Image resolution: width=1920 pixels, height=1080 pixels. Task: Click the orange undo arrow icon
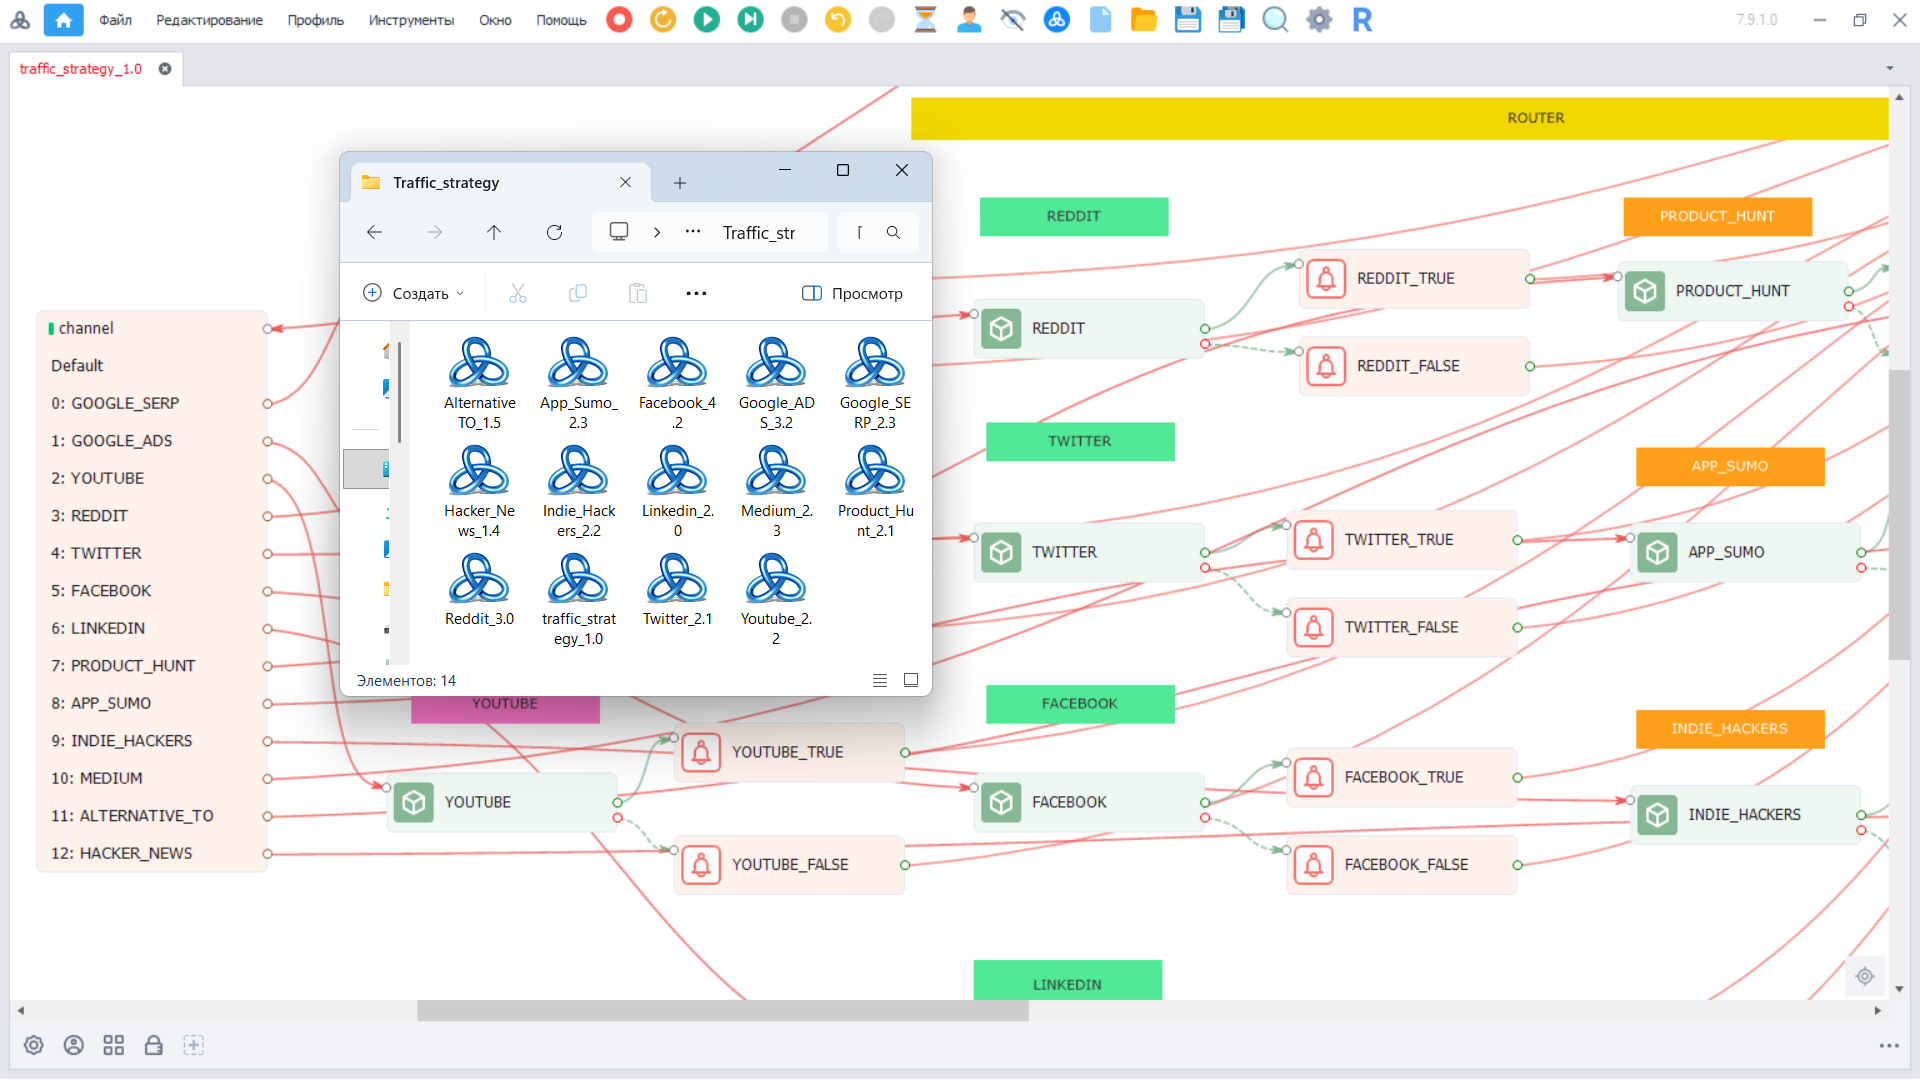pos(838,20)
